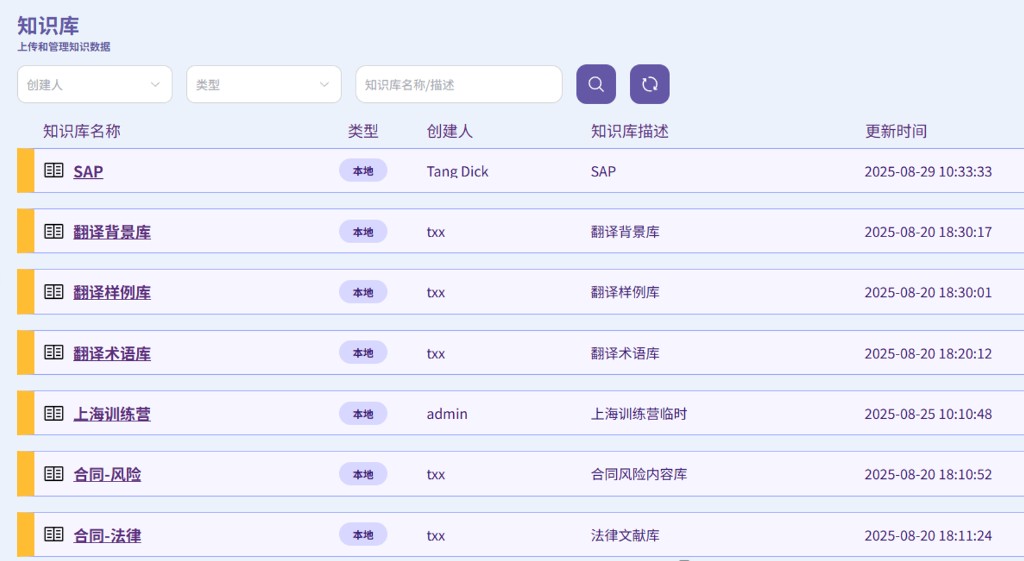Screen dimensions: 1024x561
Task: Click the book icon beside 合同-法律
Action: [53, 535]
